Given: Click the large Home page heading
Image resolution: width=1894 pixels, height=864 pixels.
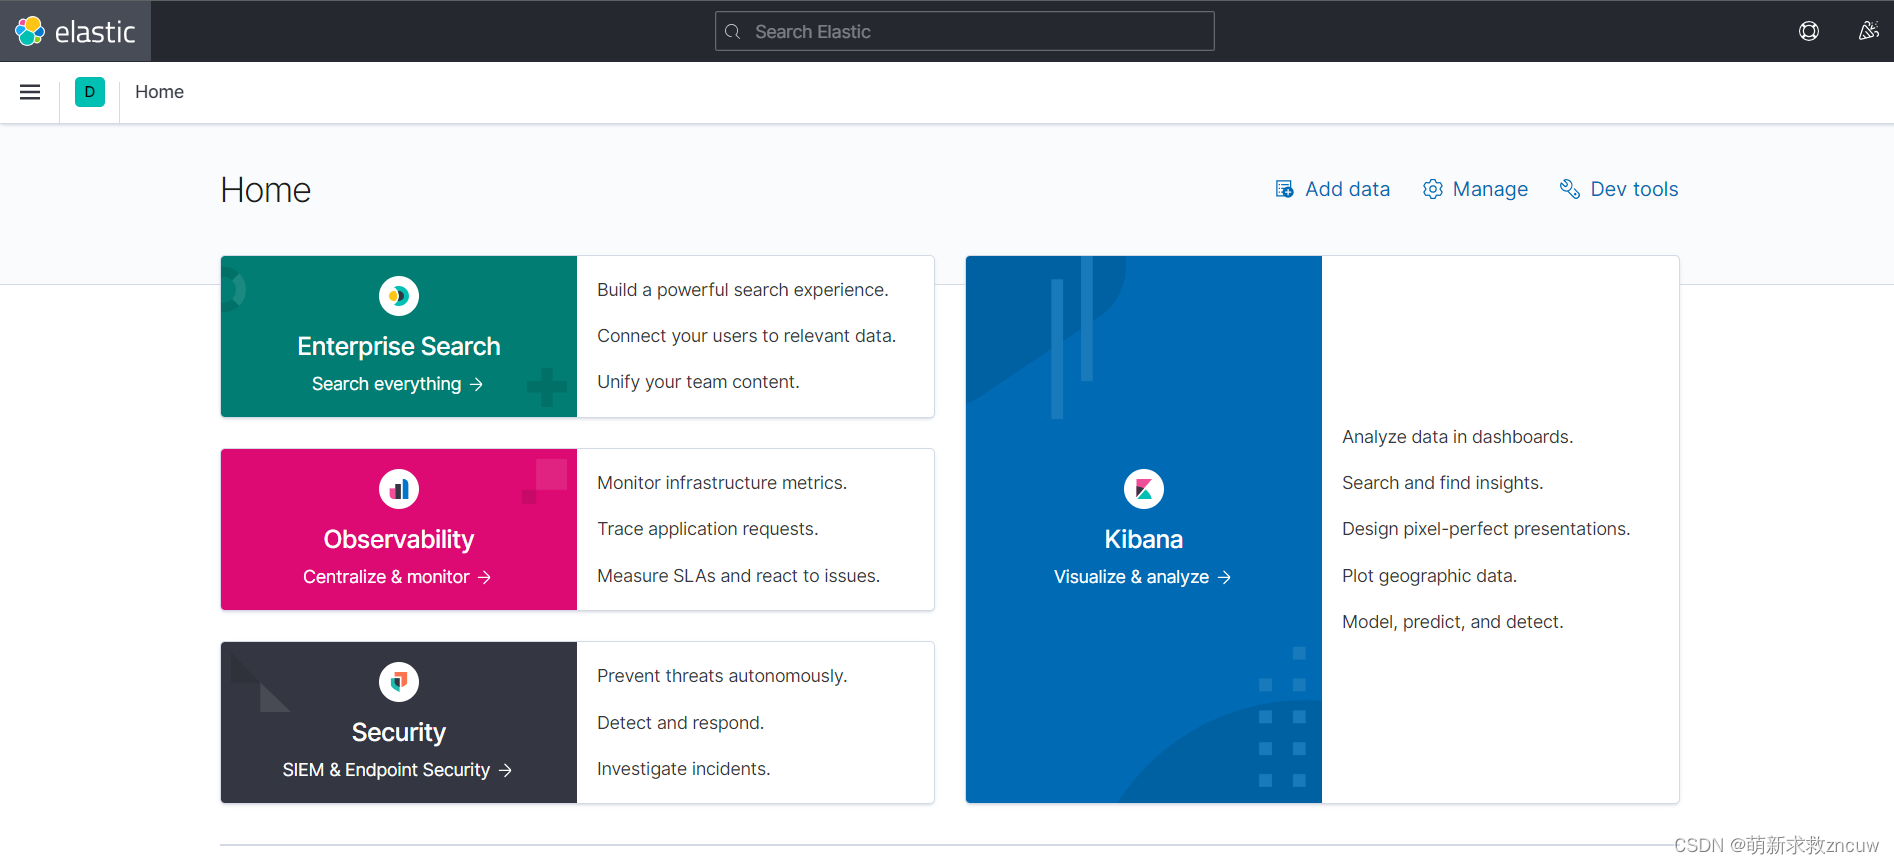Looking at the screenshot, I should point(266,190).
